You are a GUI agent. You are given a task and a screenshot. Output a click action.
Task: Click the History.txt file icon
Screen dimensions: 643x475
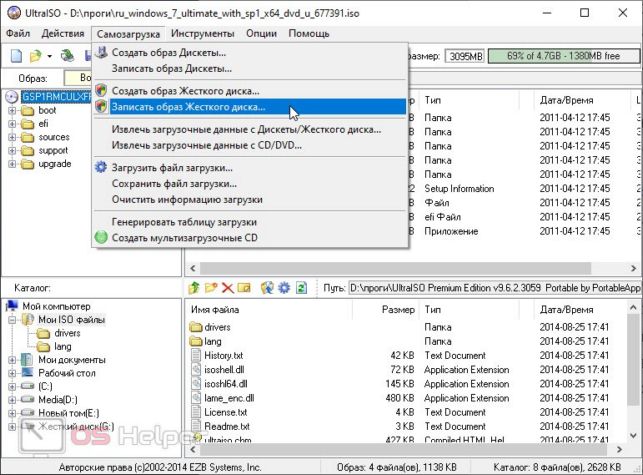196,355
